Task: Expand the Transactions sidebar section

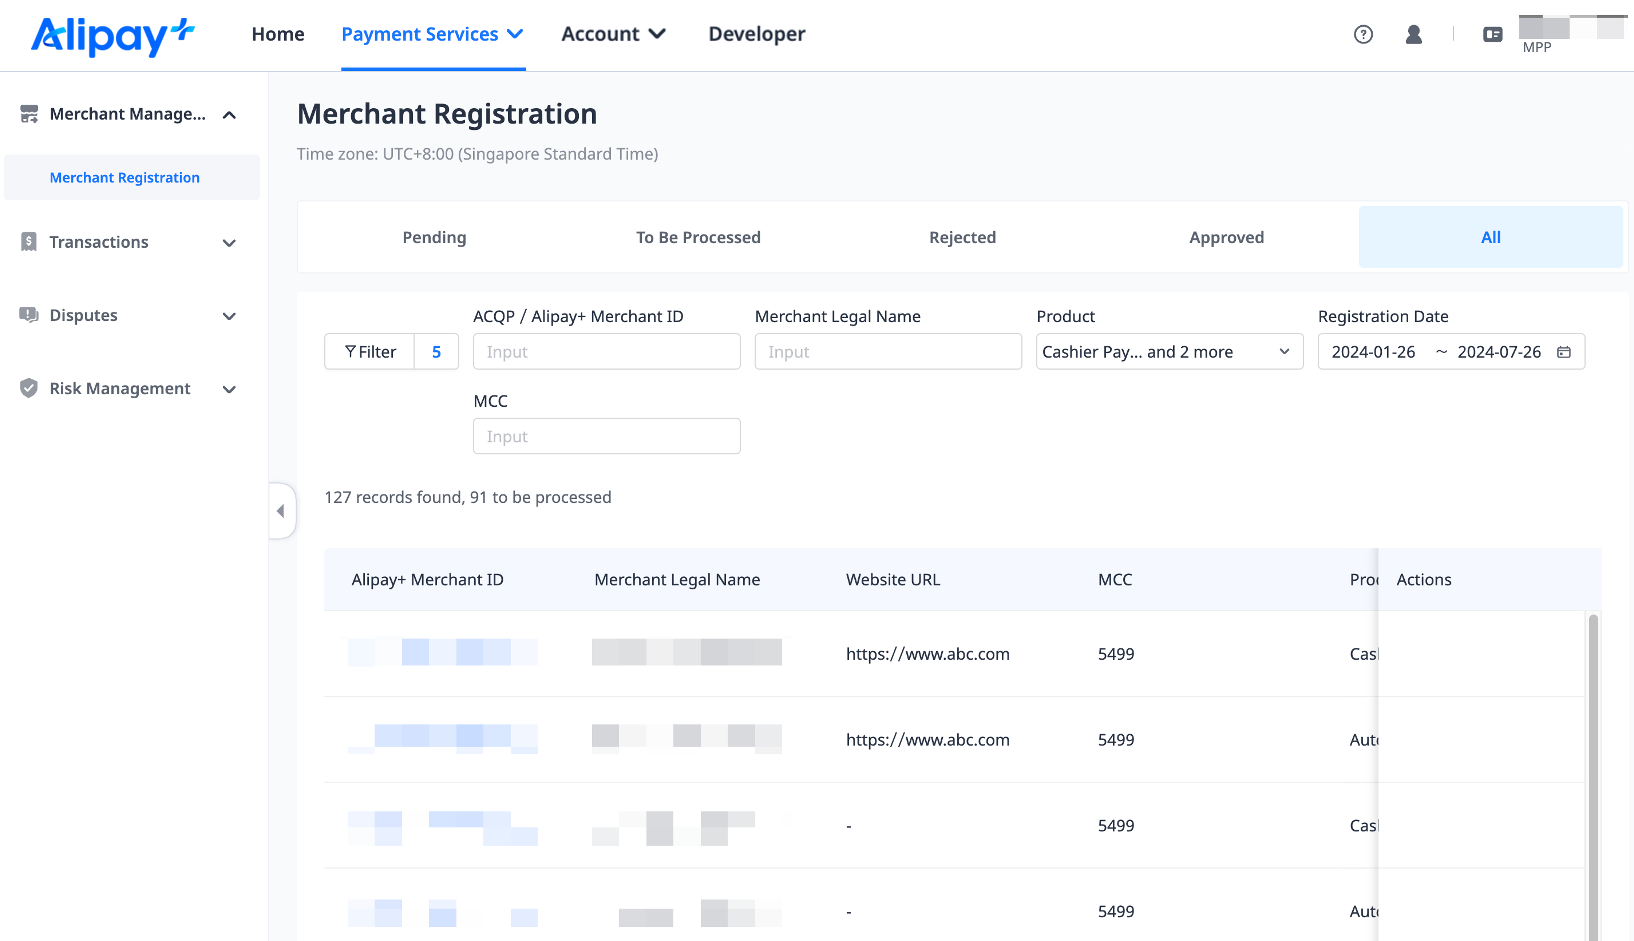Action: pos(229,243)
